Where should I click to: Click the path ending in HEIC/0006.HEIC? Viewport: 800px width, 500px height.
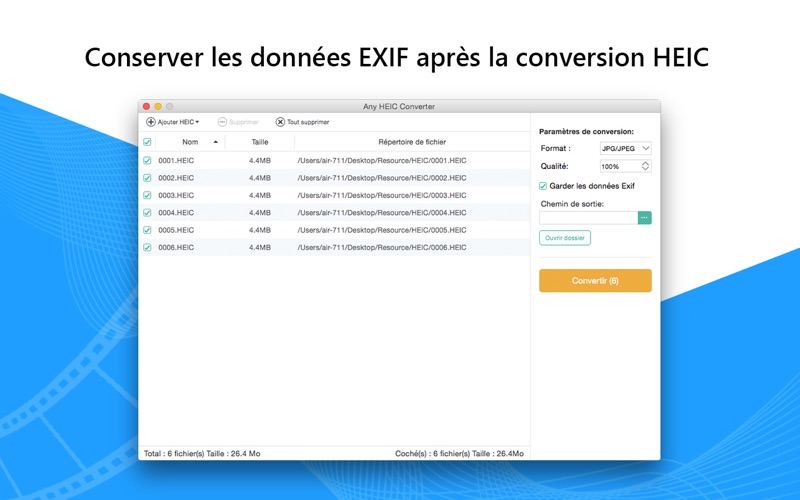(x=382, y=247)
